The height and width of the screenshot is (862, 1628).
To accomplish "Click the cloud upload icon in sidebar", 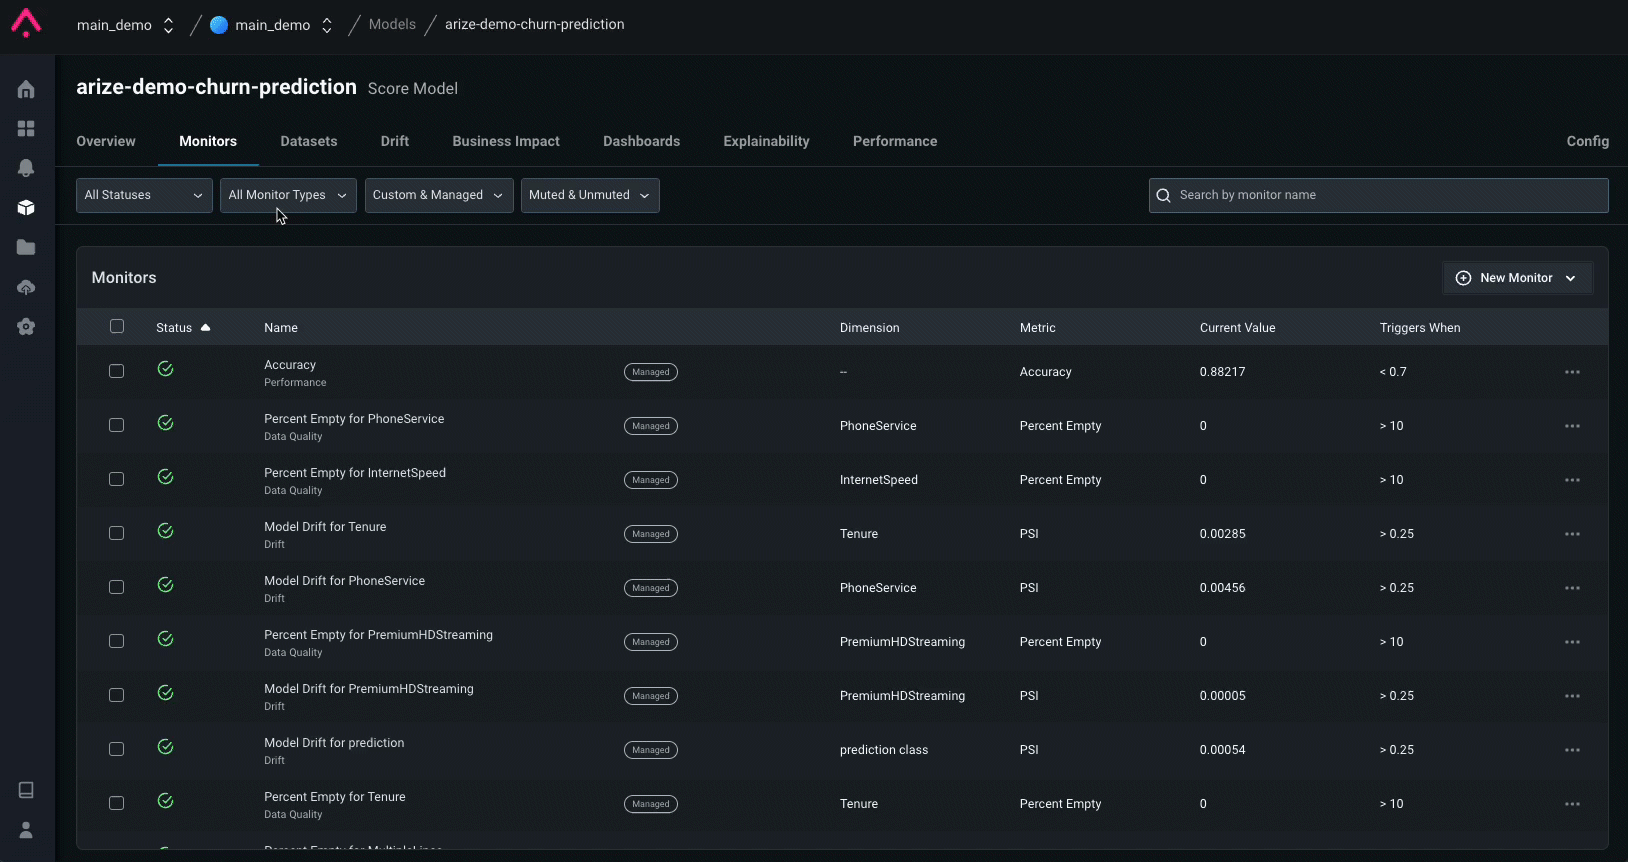I will coord(26,287).
